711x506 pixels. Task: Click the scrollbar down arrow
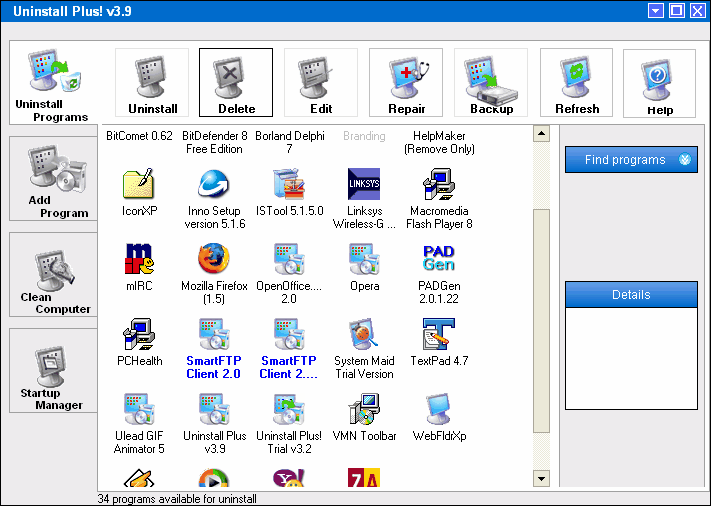click(x=541, y=478)
